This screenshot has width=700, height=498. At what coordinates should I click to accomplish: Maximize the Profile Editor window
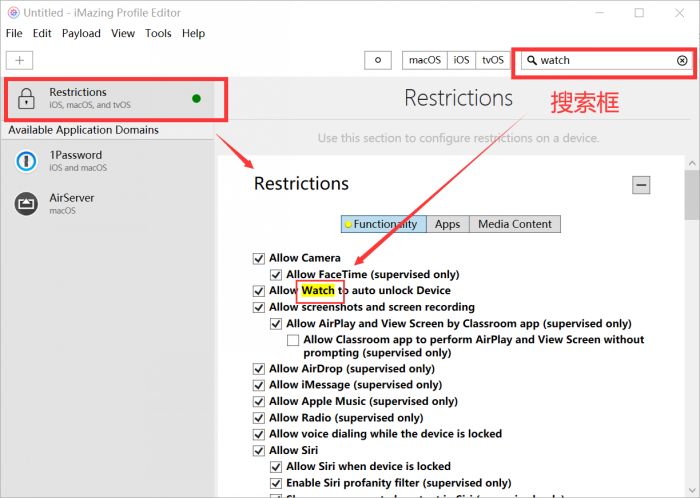(639, 13)
